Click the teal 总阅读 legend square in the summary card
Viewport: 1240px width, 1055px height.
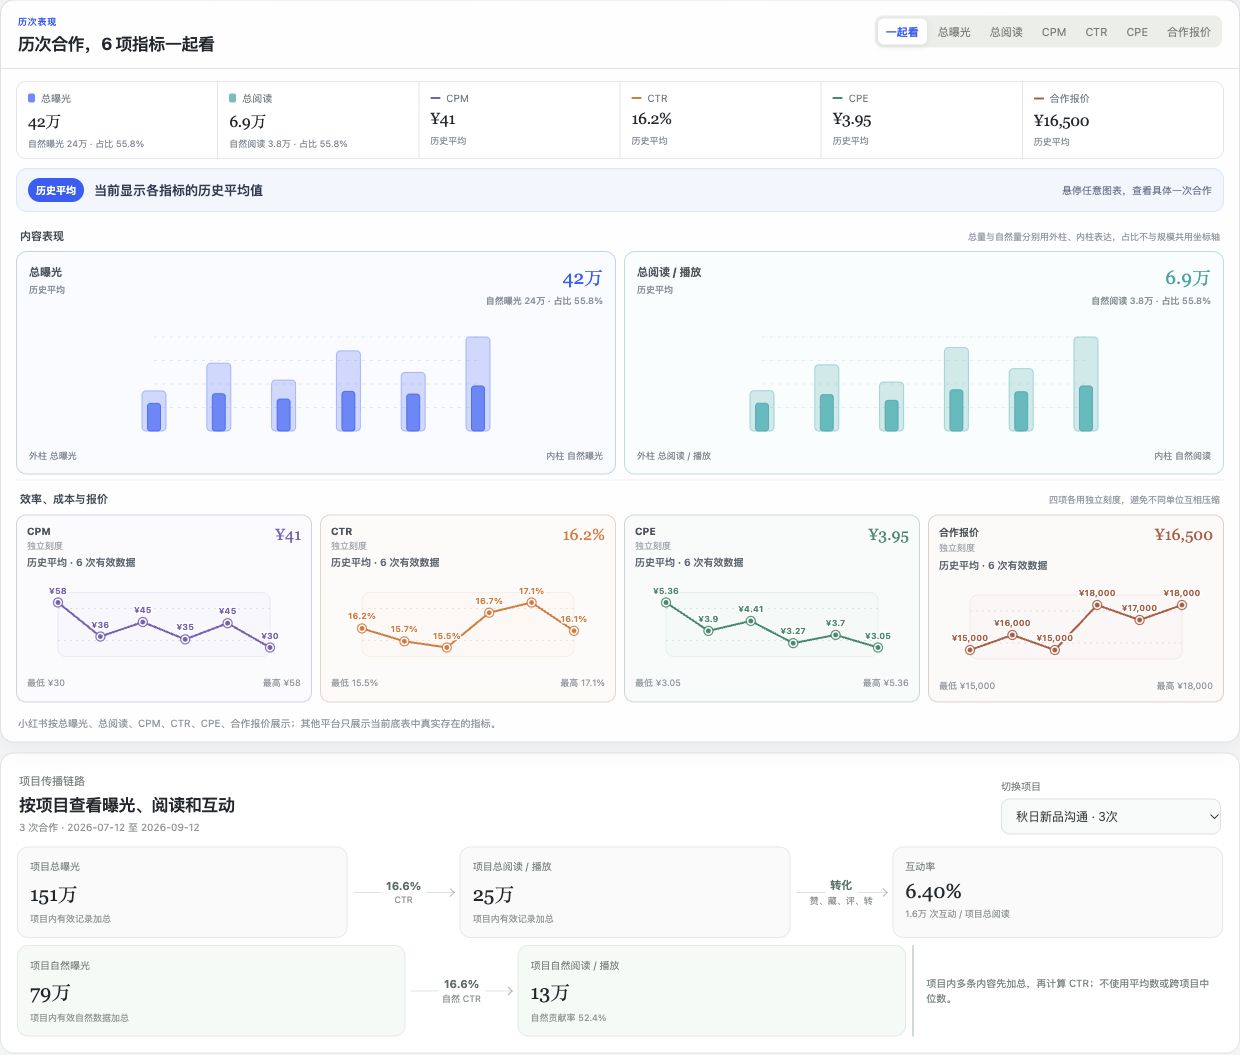tap(233, 98)
